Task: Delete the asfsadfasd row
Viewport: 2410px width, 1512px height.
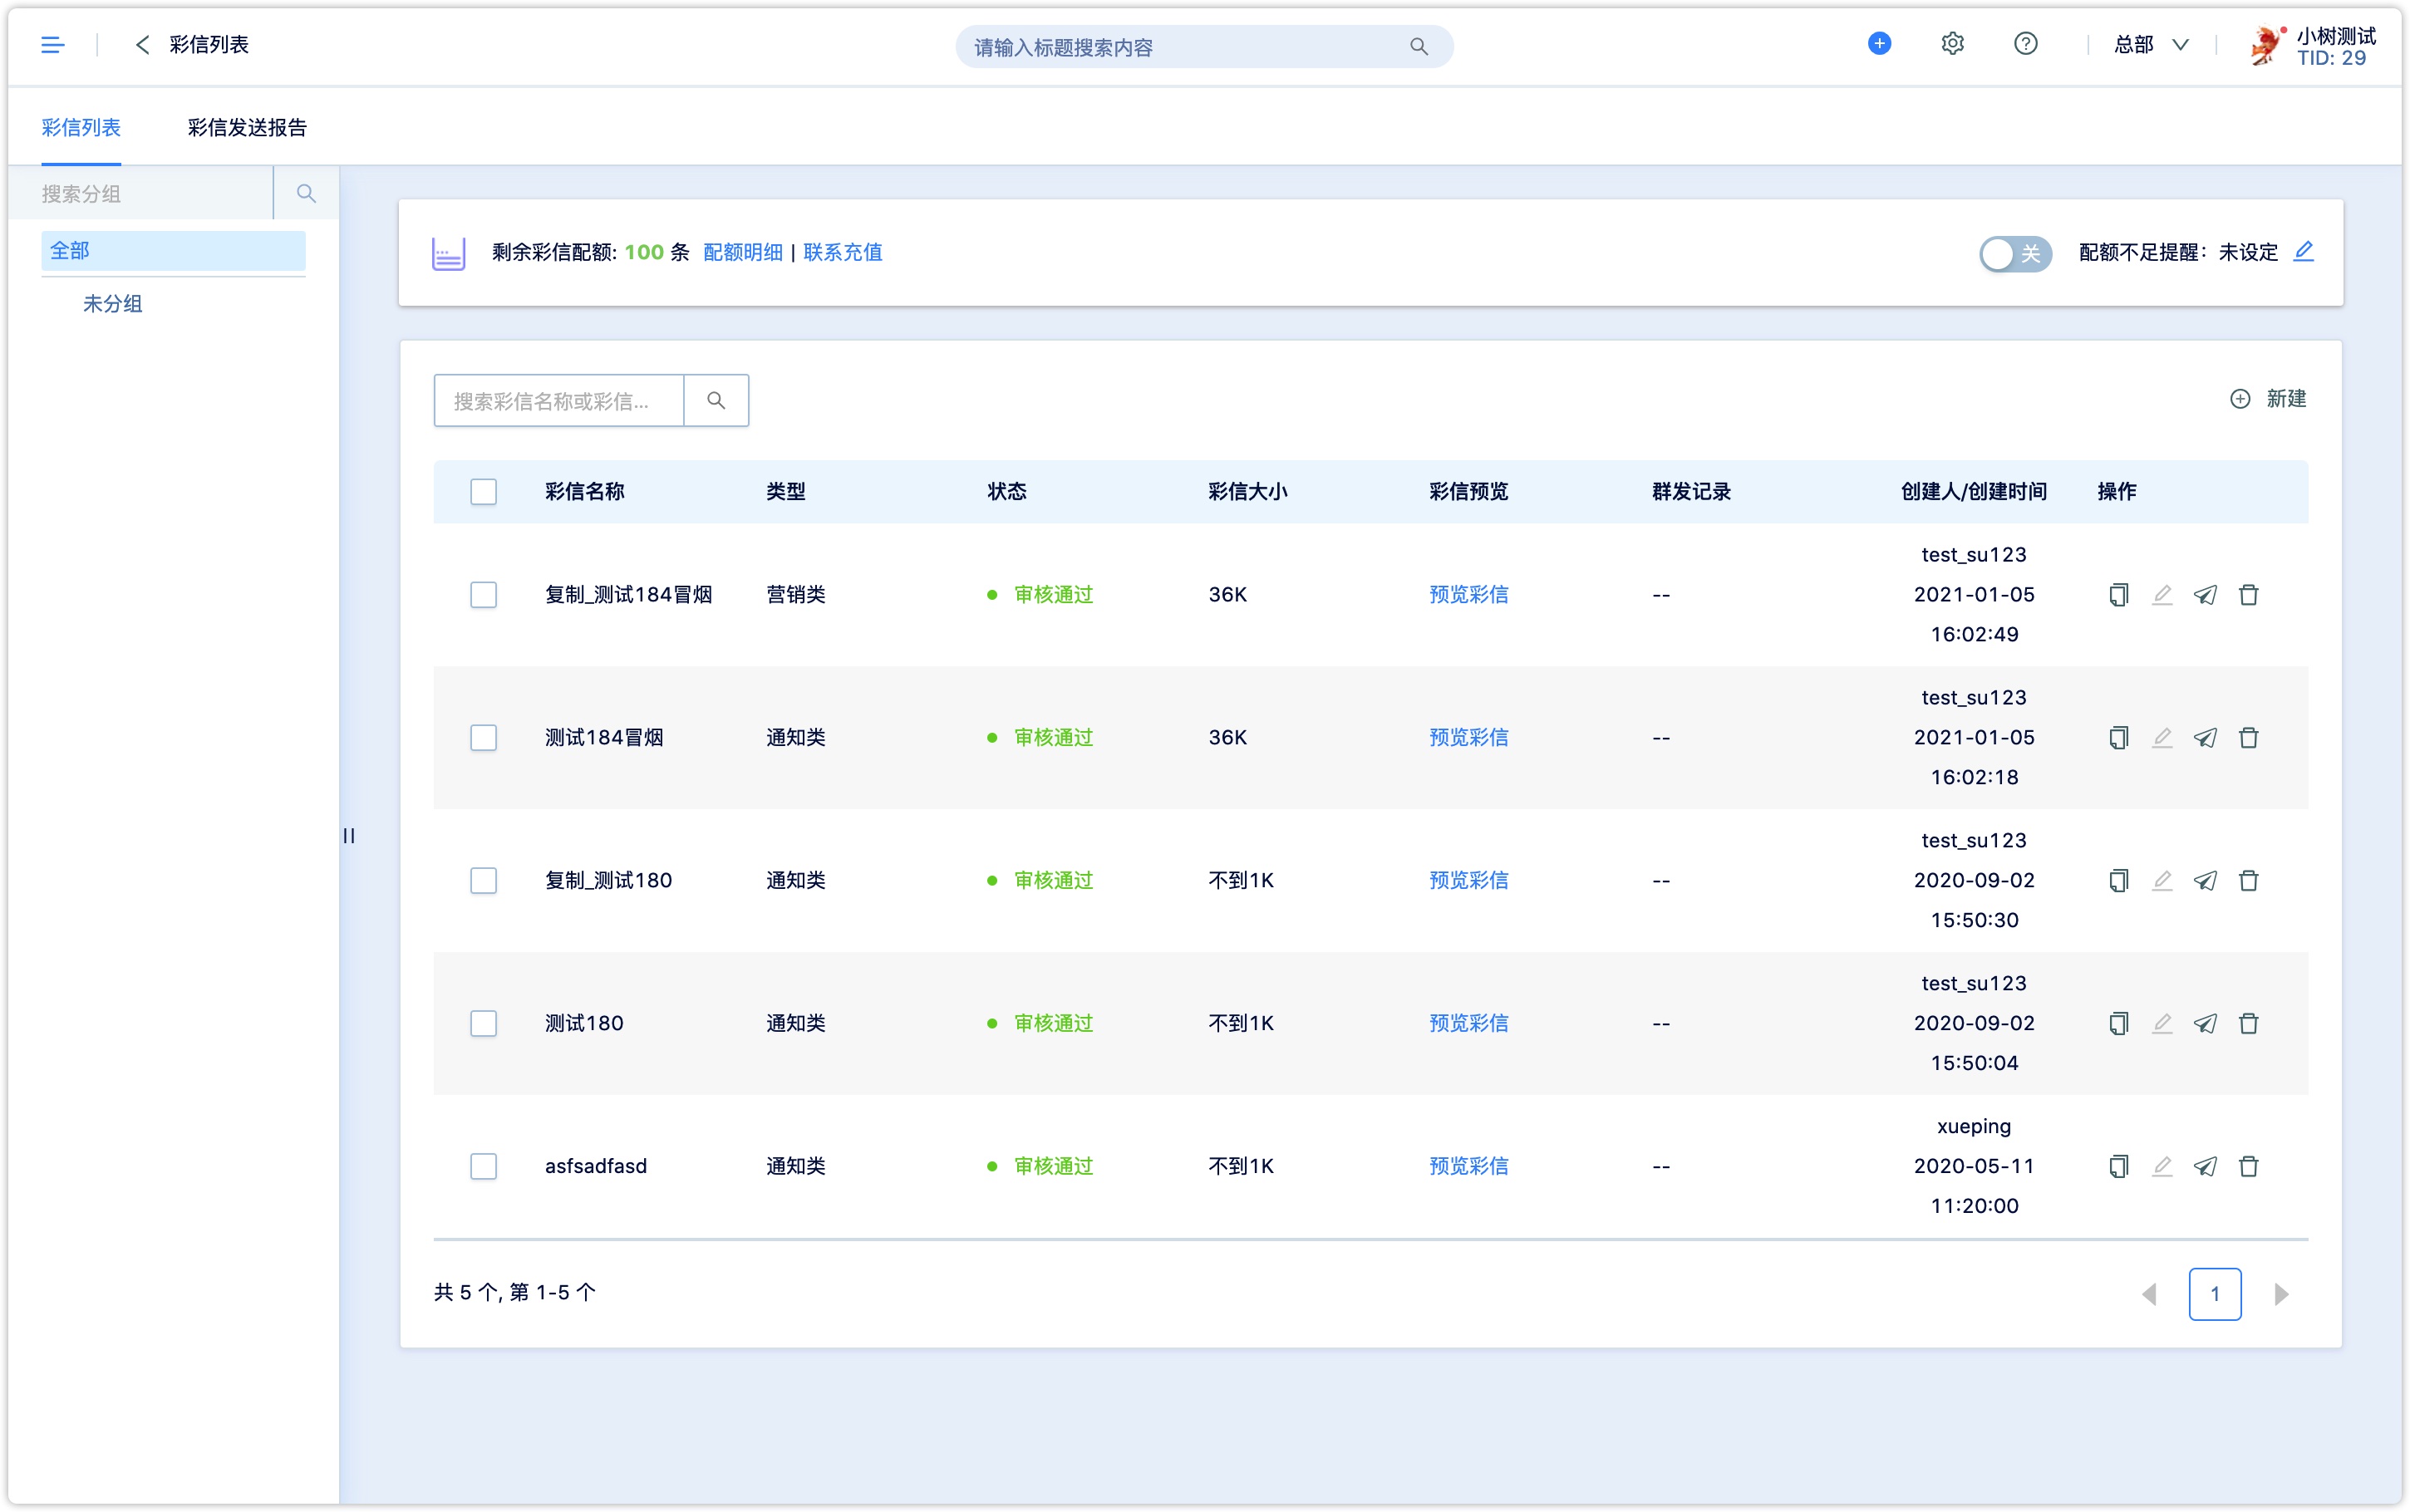Action: pyautogui.click(x=2248, y=1167)
